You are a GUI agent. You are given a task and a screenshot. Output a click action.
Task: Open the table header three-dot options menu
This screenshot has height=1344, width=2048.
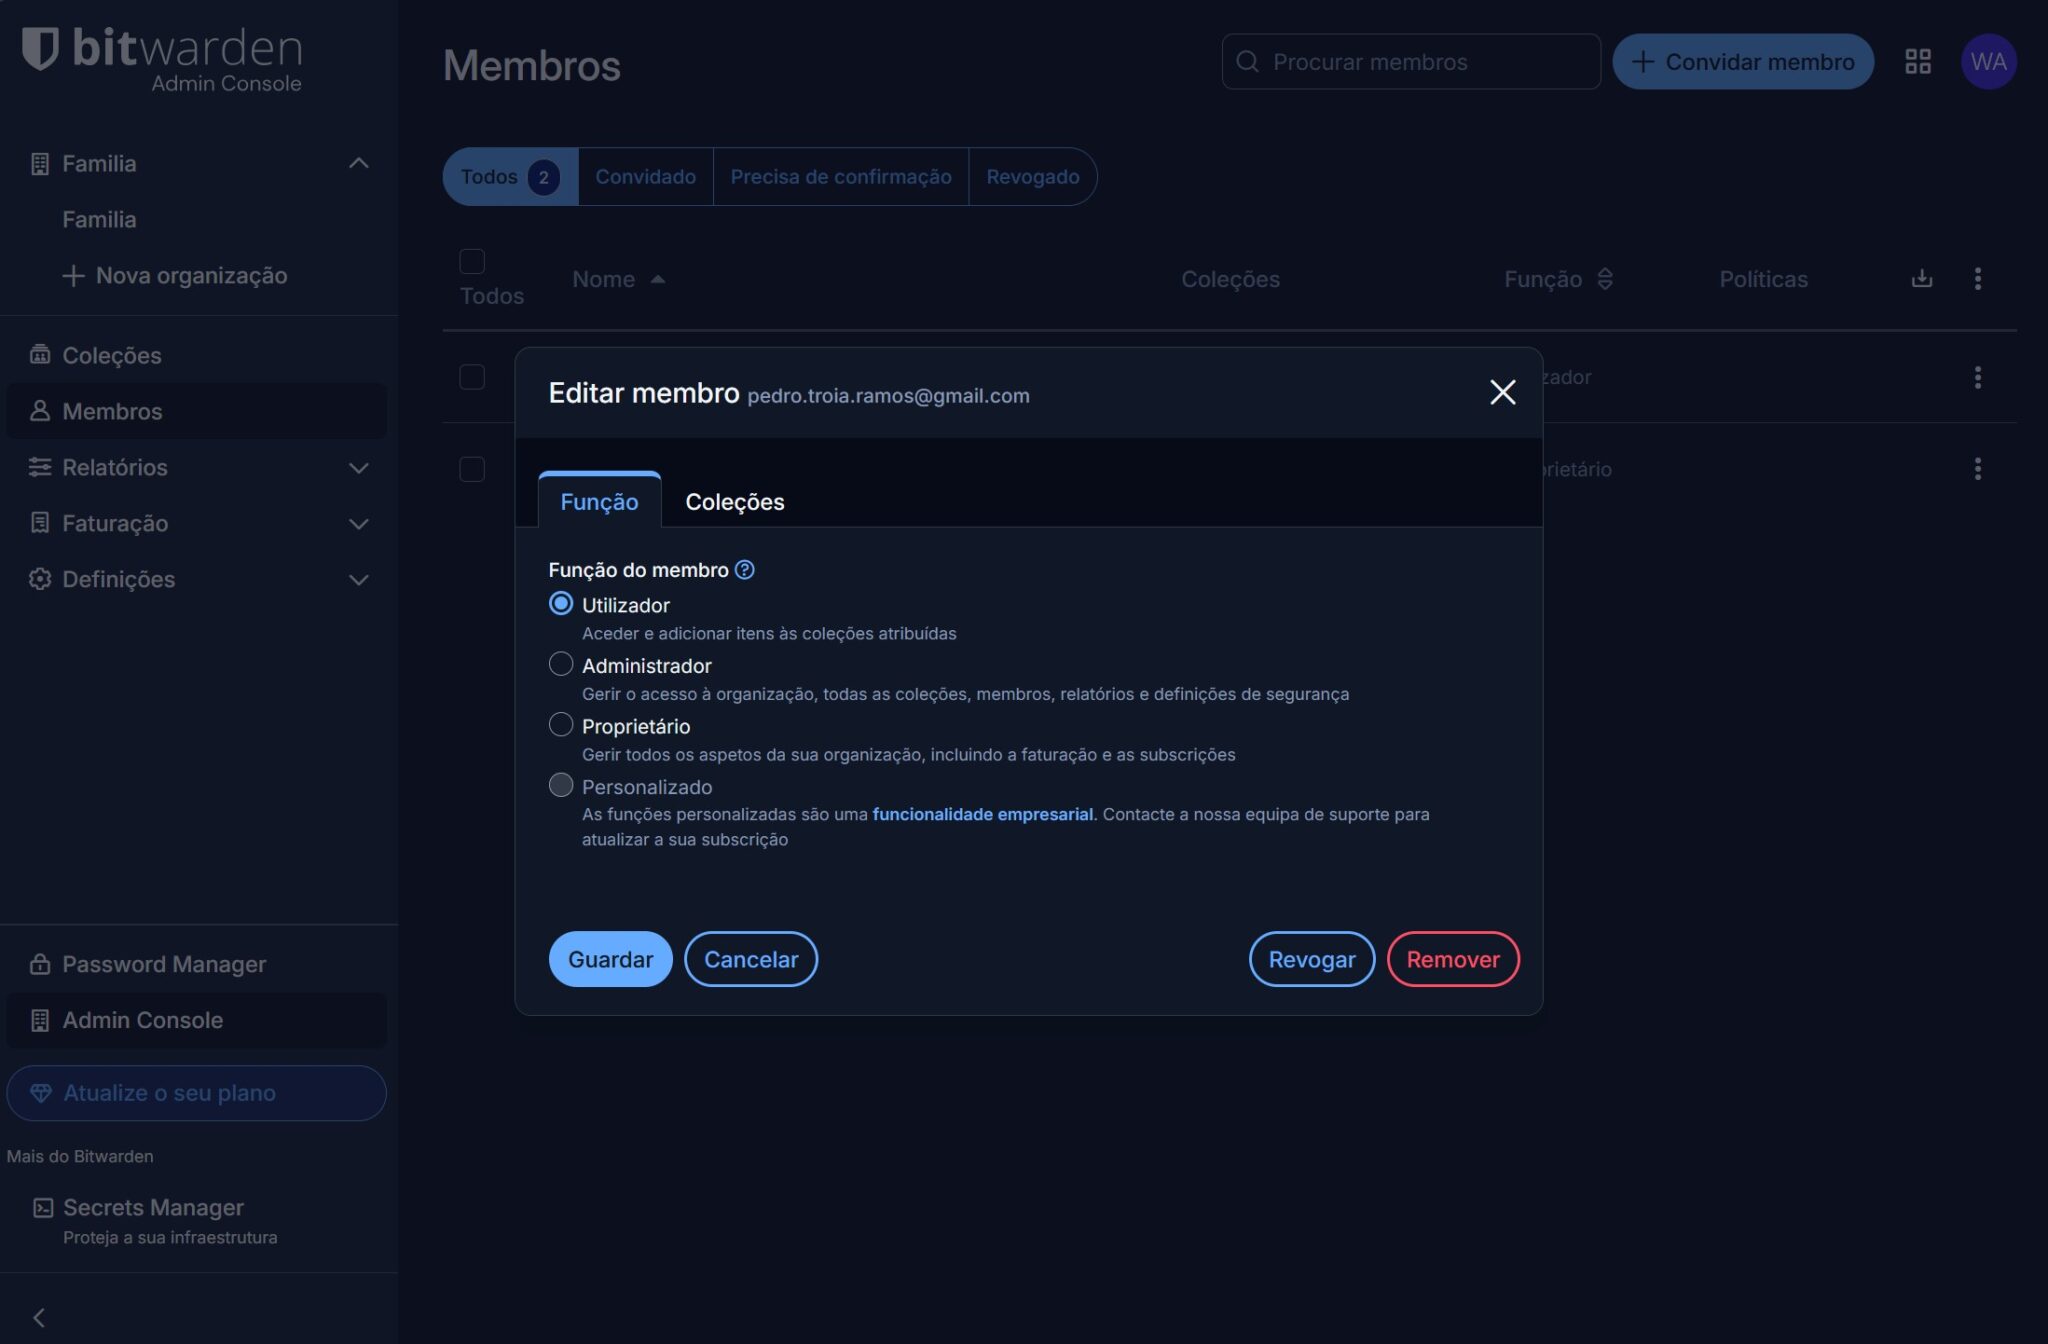tap(1977, 279)
